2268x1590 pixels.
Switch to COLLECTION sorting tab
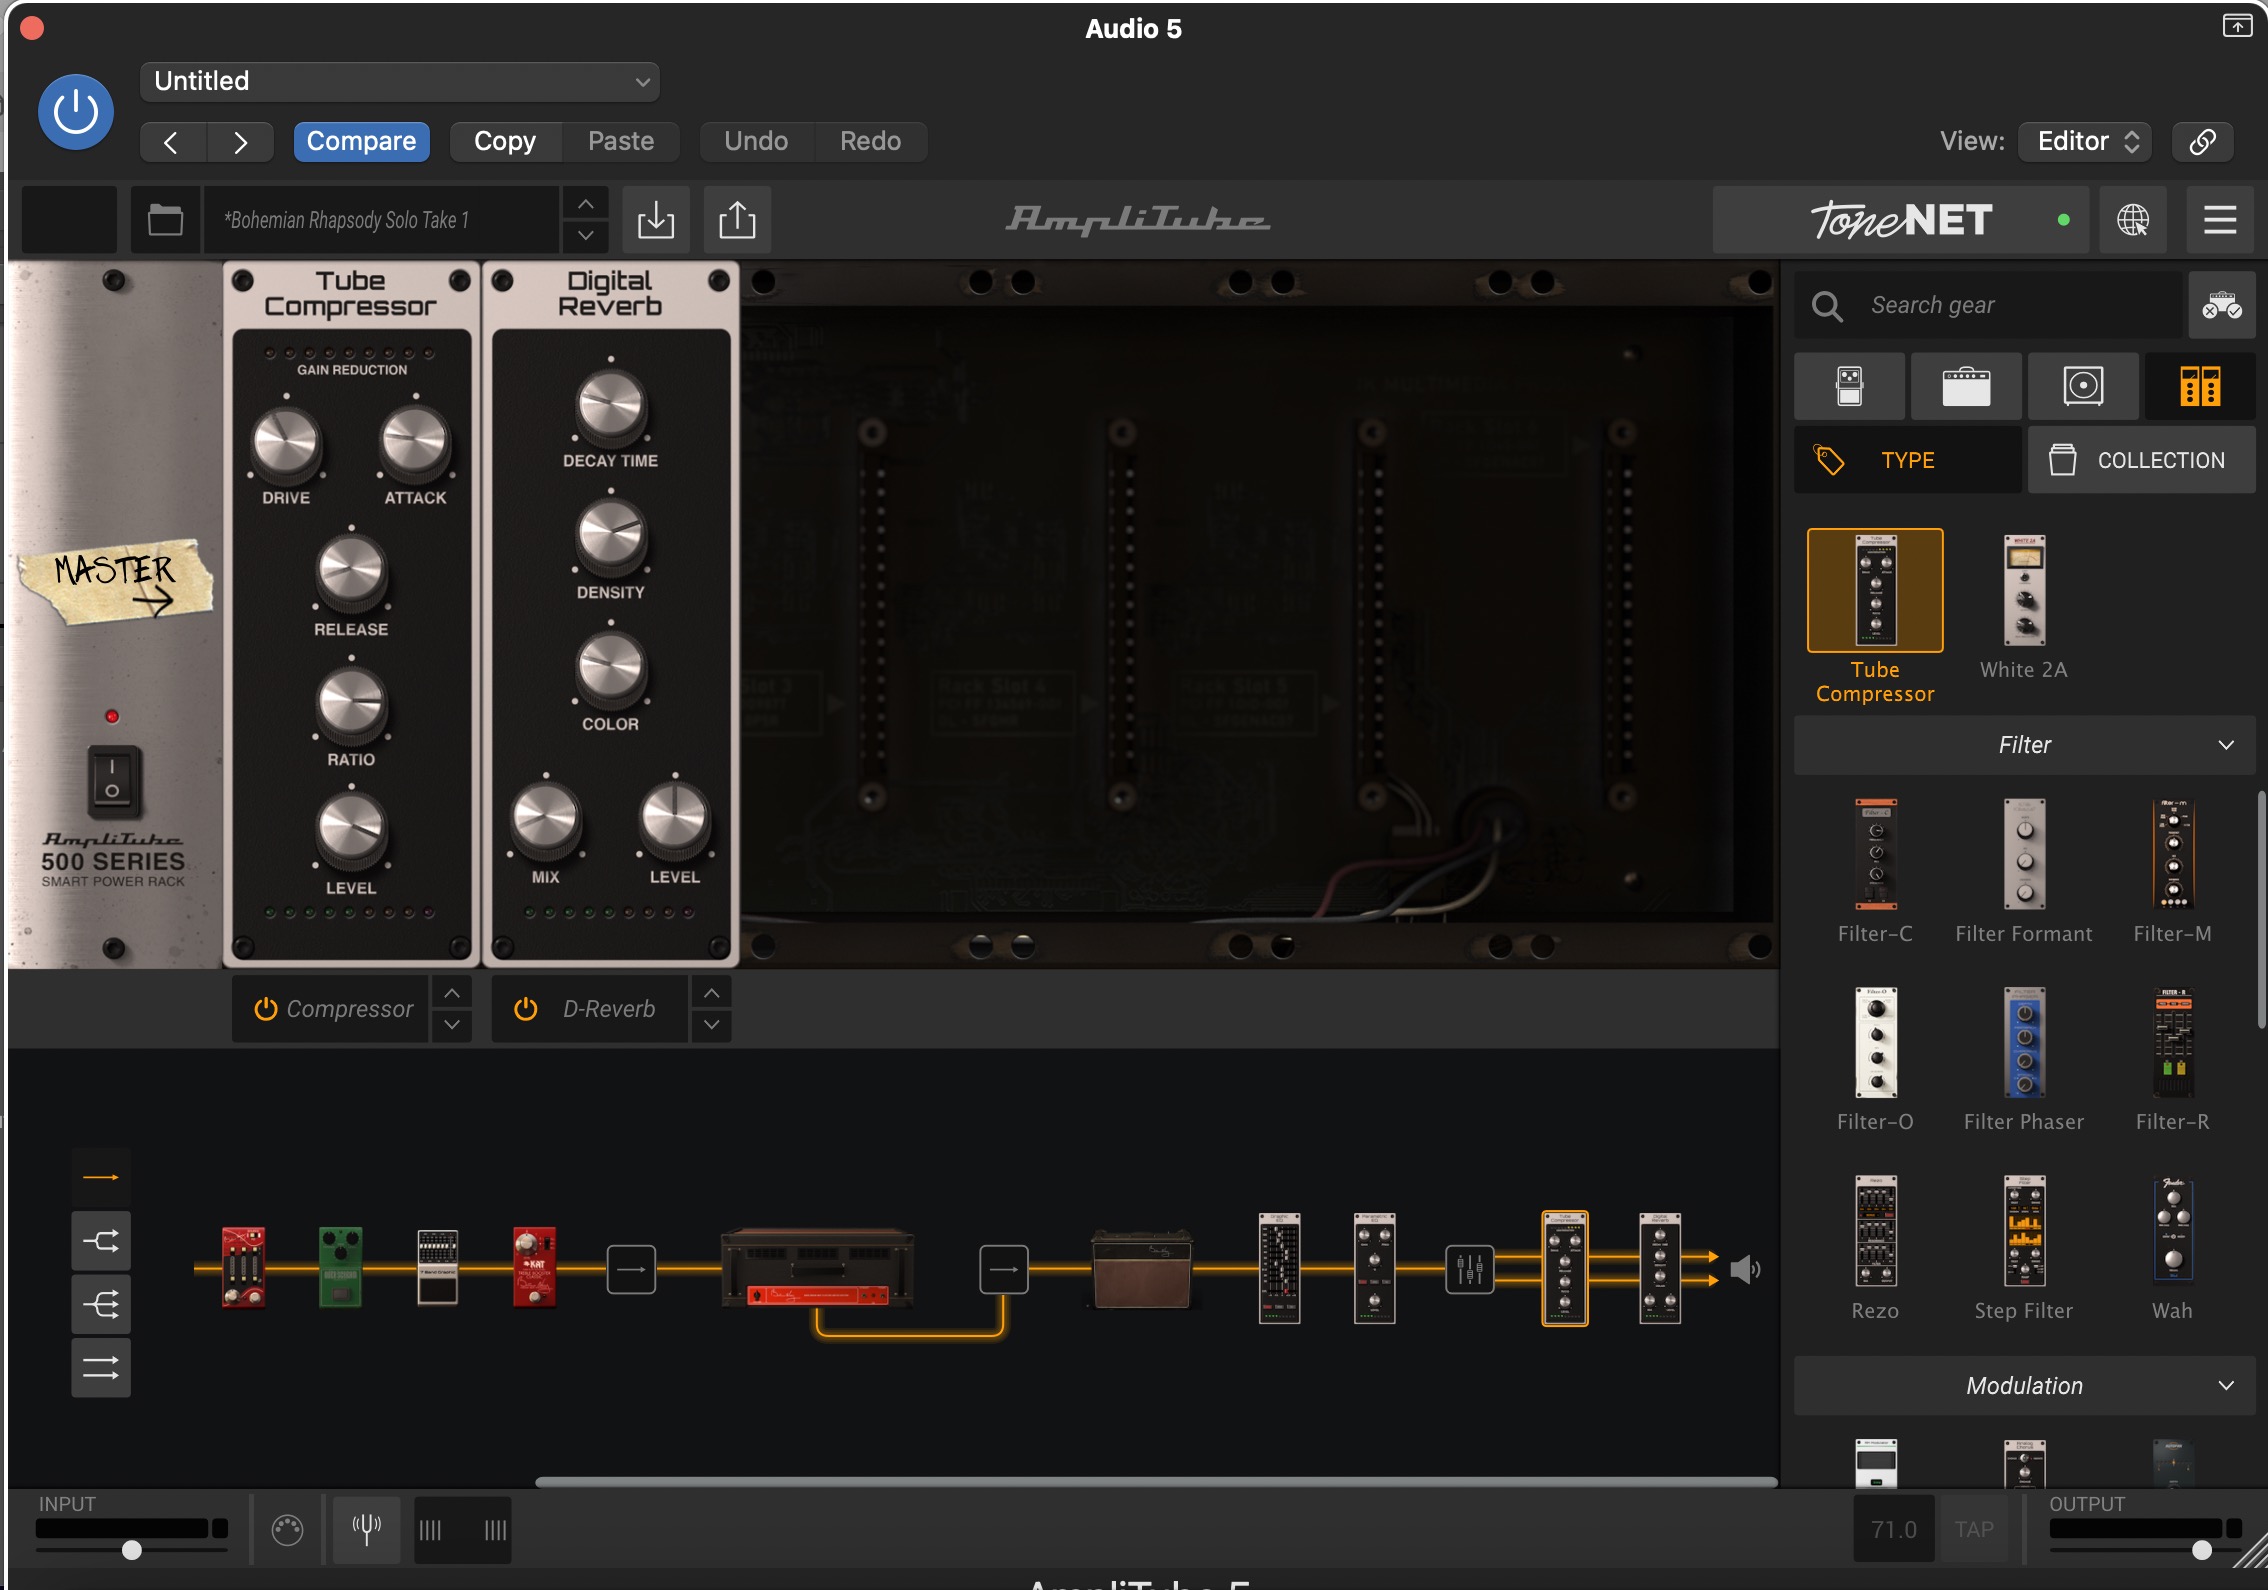pyautogui.click(x=2141, y=460)
